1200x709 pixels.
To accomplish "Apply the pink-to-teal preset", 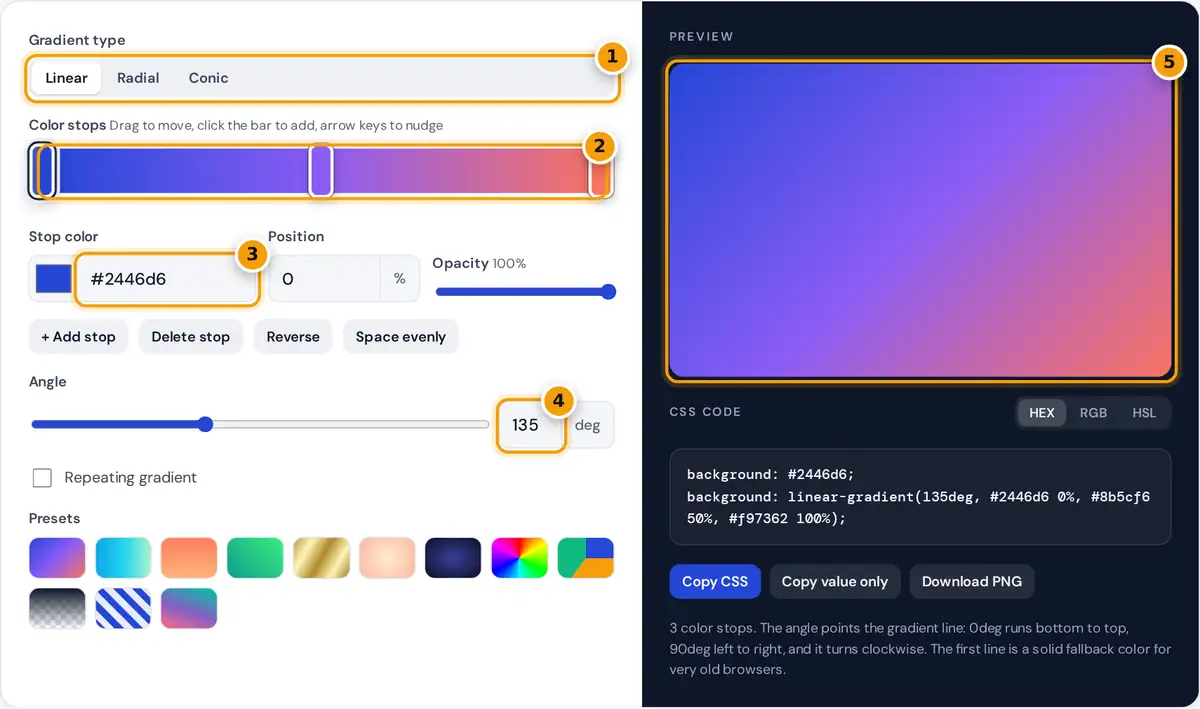I will [x=189, y=608].
